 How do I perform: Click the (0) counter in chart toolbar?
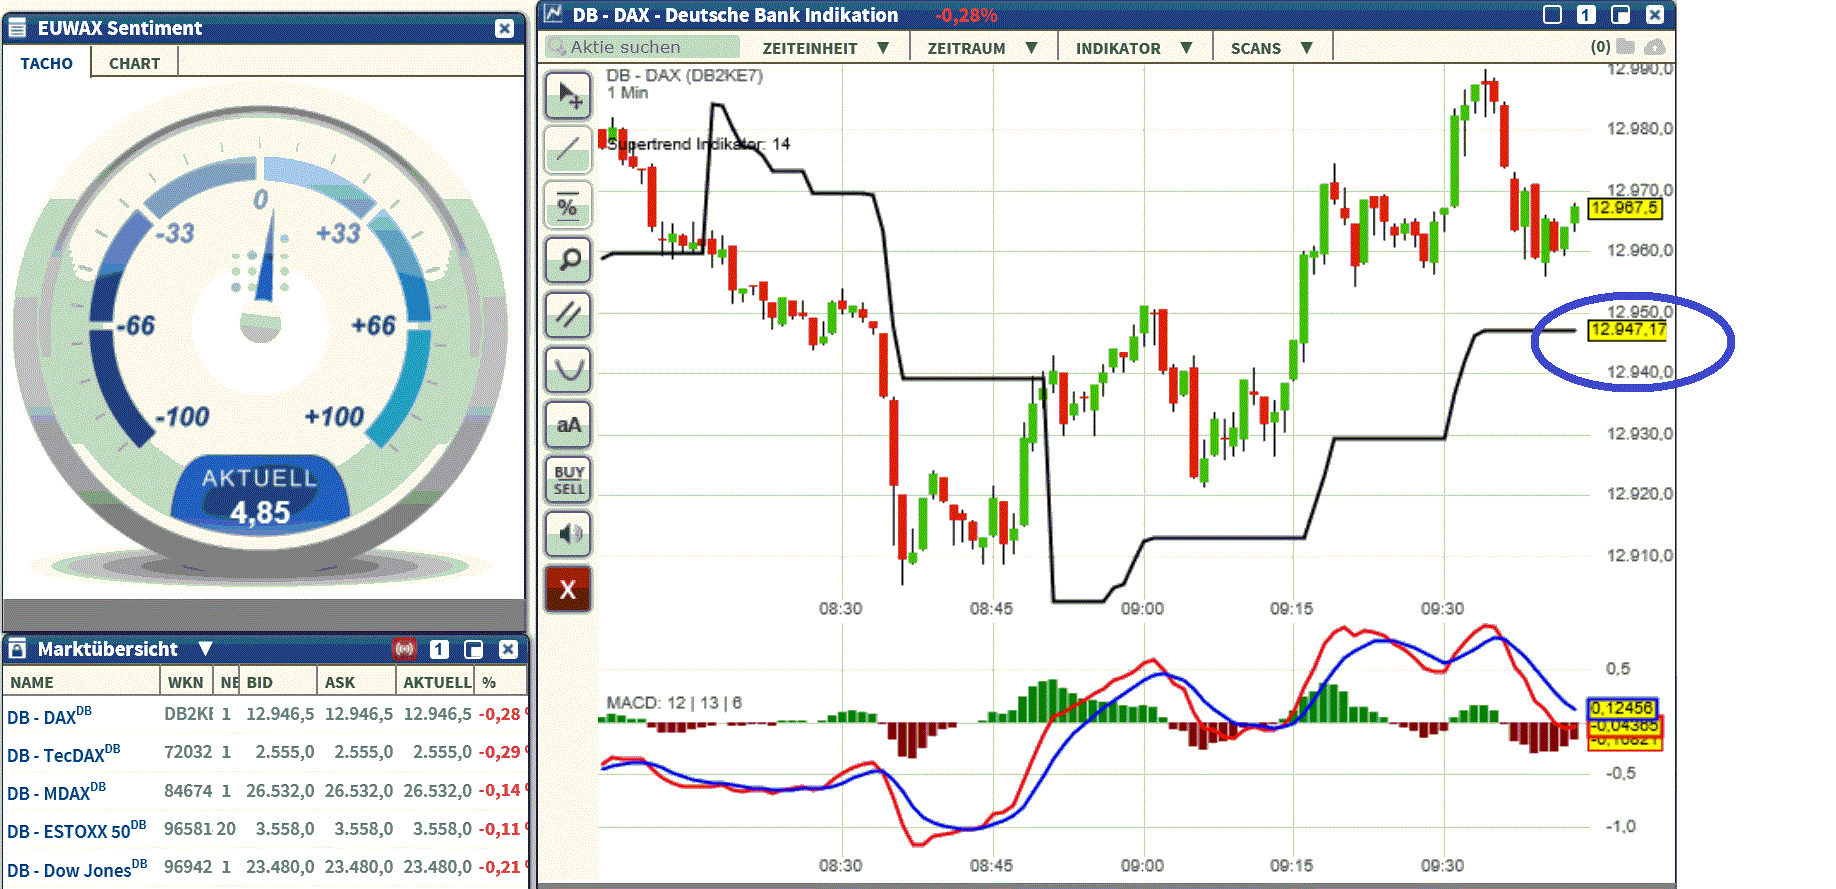coord(1601,46)
